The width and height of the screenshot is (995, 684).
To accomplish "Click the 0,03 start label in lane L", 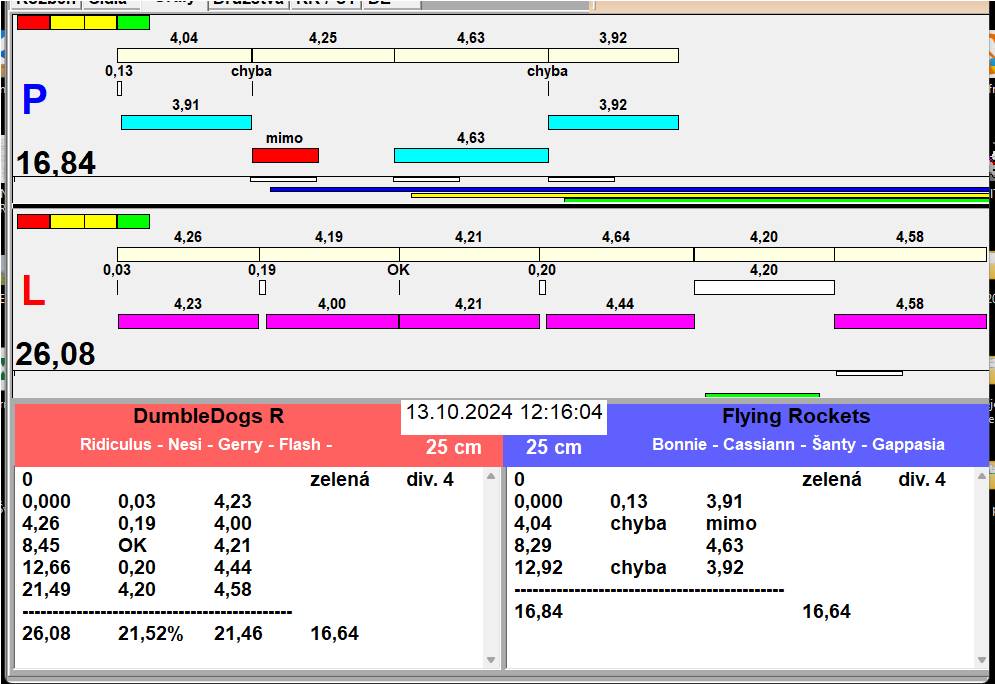I will click(117, 270).
